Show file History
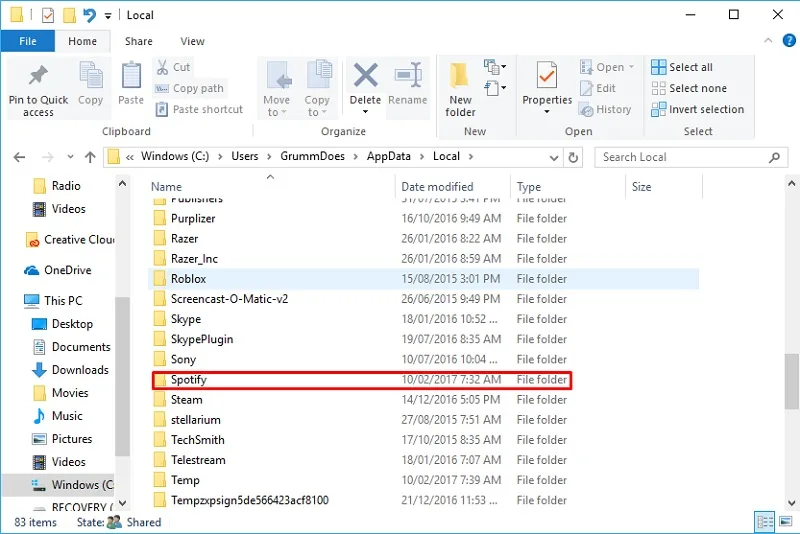 [606, 109]
